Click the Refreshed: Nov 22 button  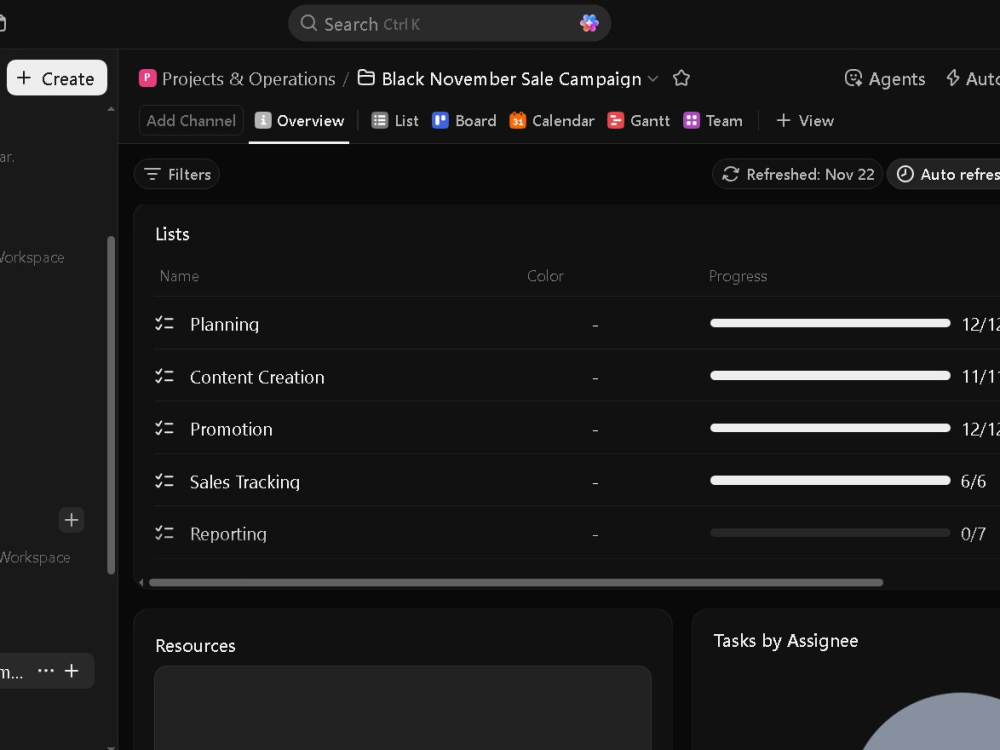[797, 174]
